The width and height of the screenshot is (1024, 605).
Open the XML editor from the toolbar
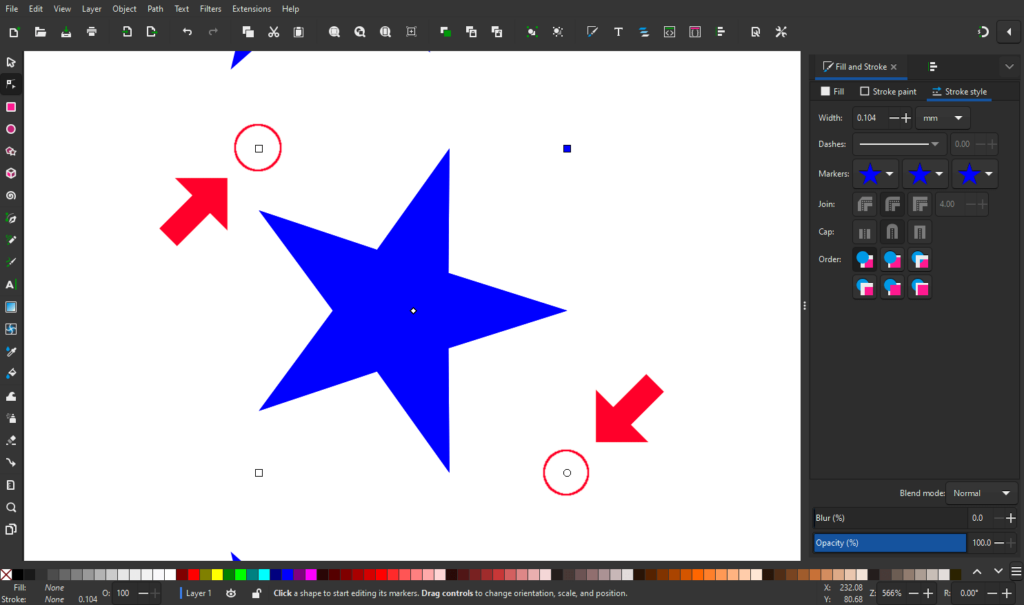(x=669, y=32)
